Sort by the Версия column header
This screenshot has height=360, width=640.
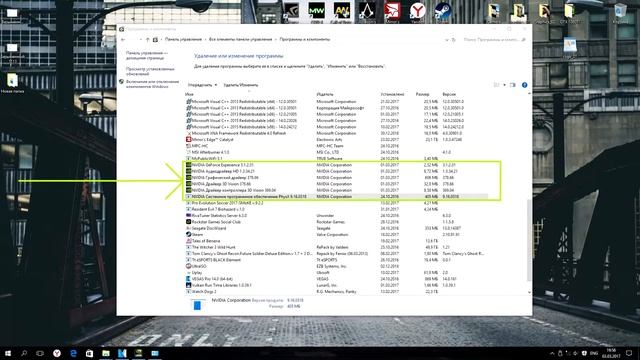pyautogui.click(x=449, y=94)
